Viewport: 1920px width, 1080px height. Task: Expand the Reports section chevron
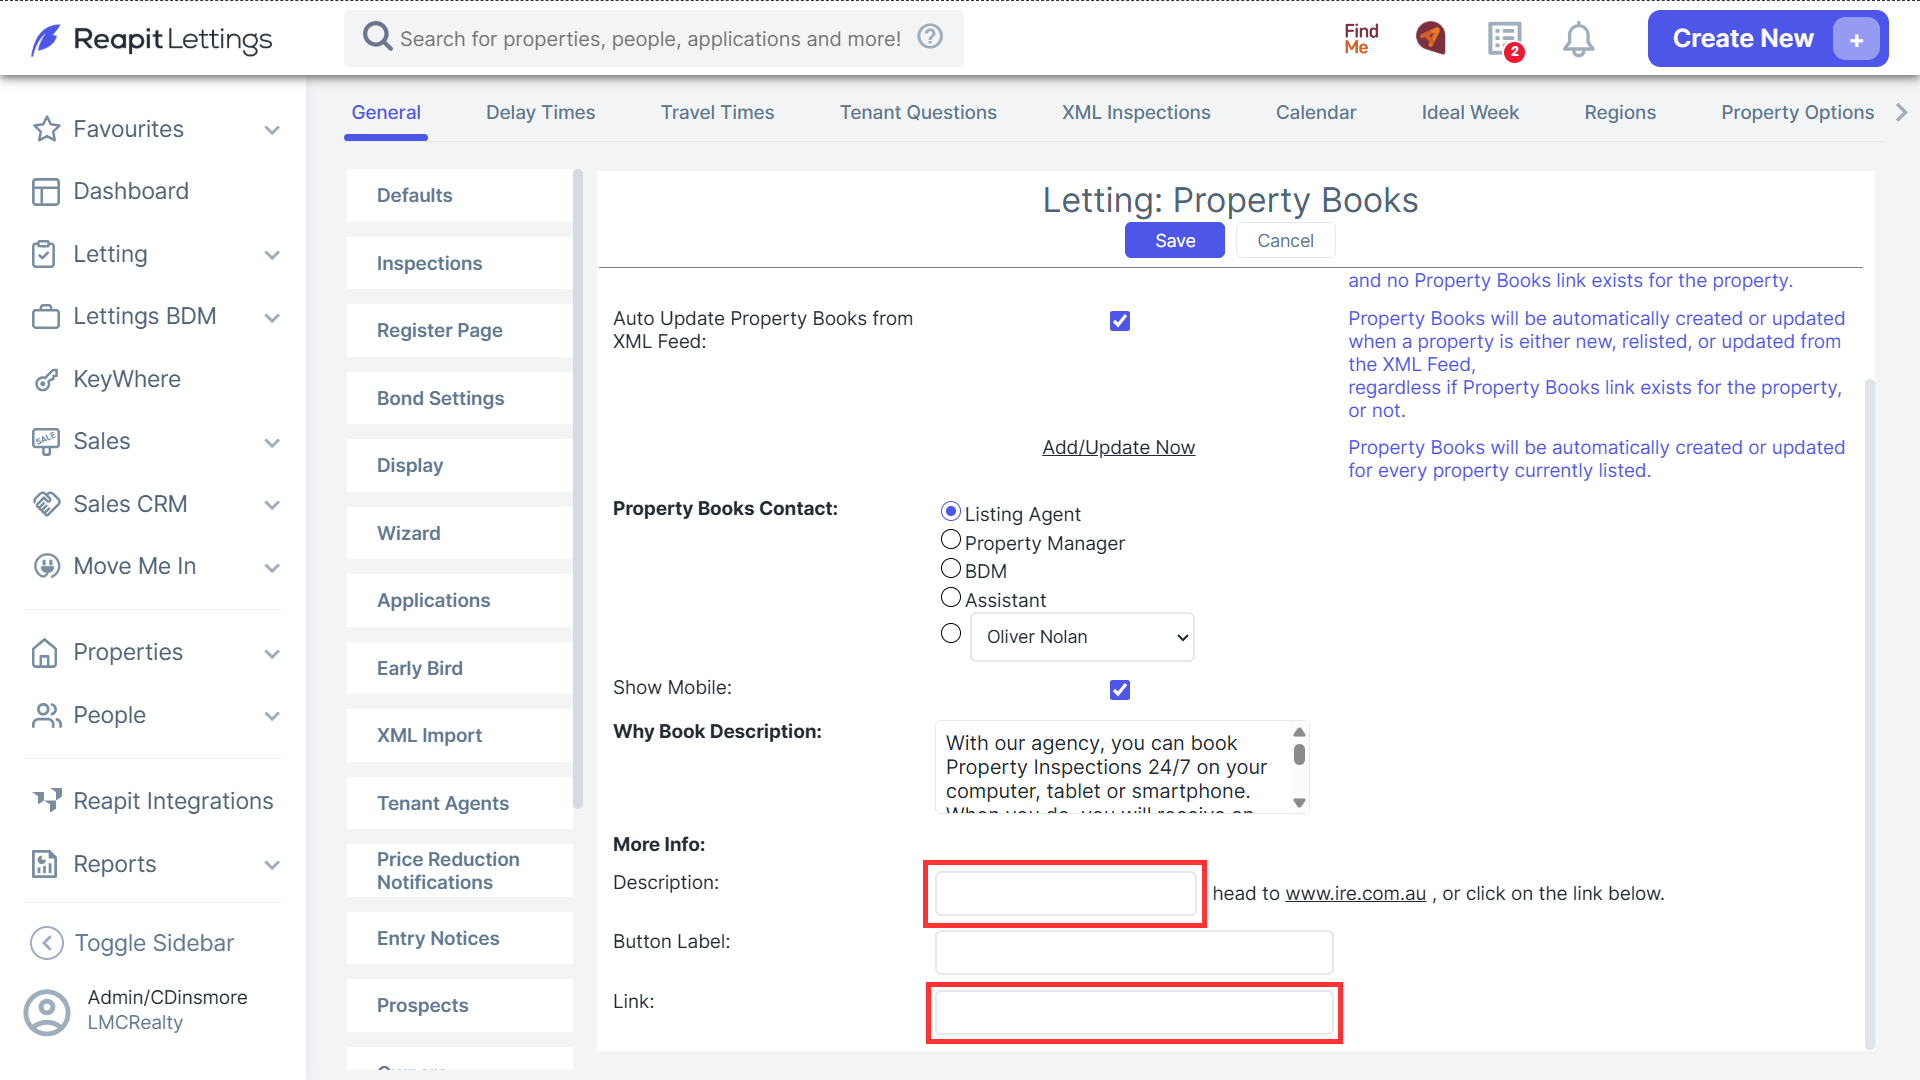272,865
